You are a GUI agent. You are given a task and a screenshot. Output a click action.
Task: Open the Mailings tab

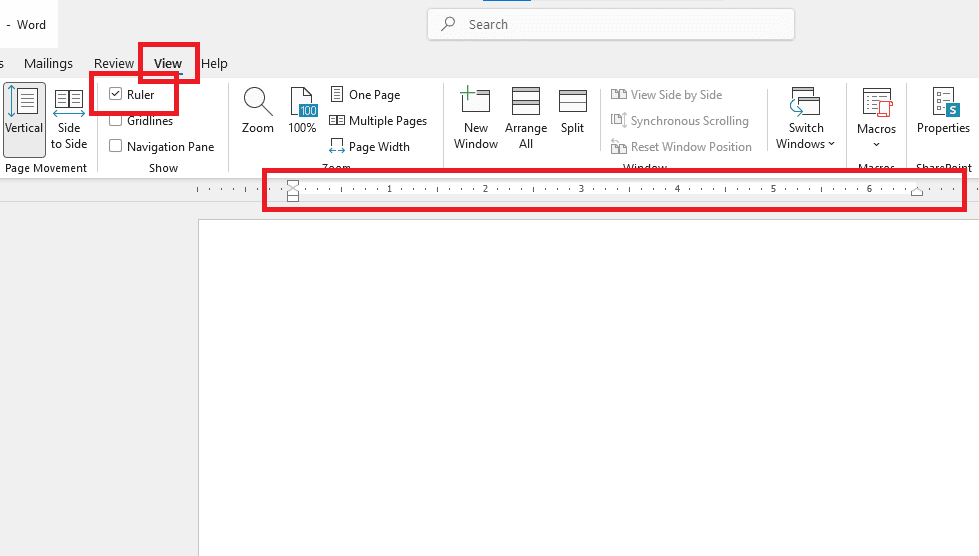(x=48, y=64)
